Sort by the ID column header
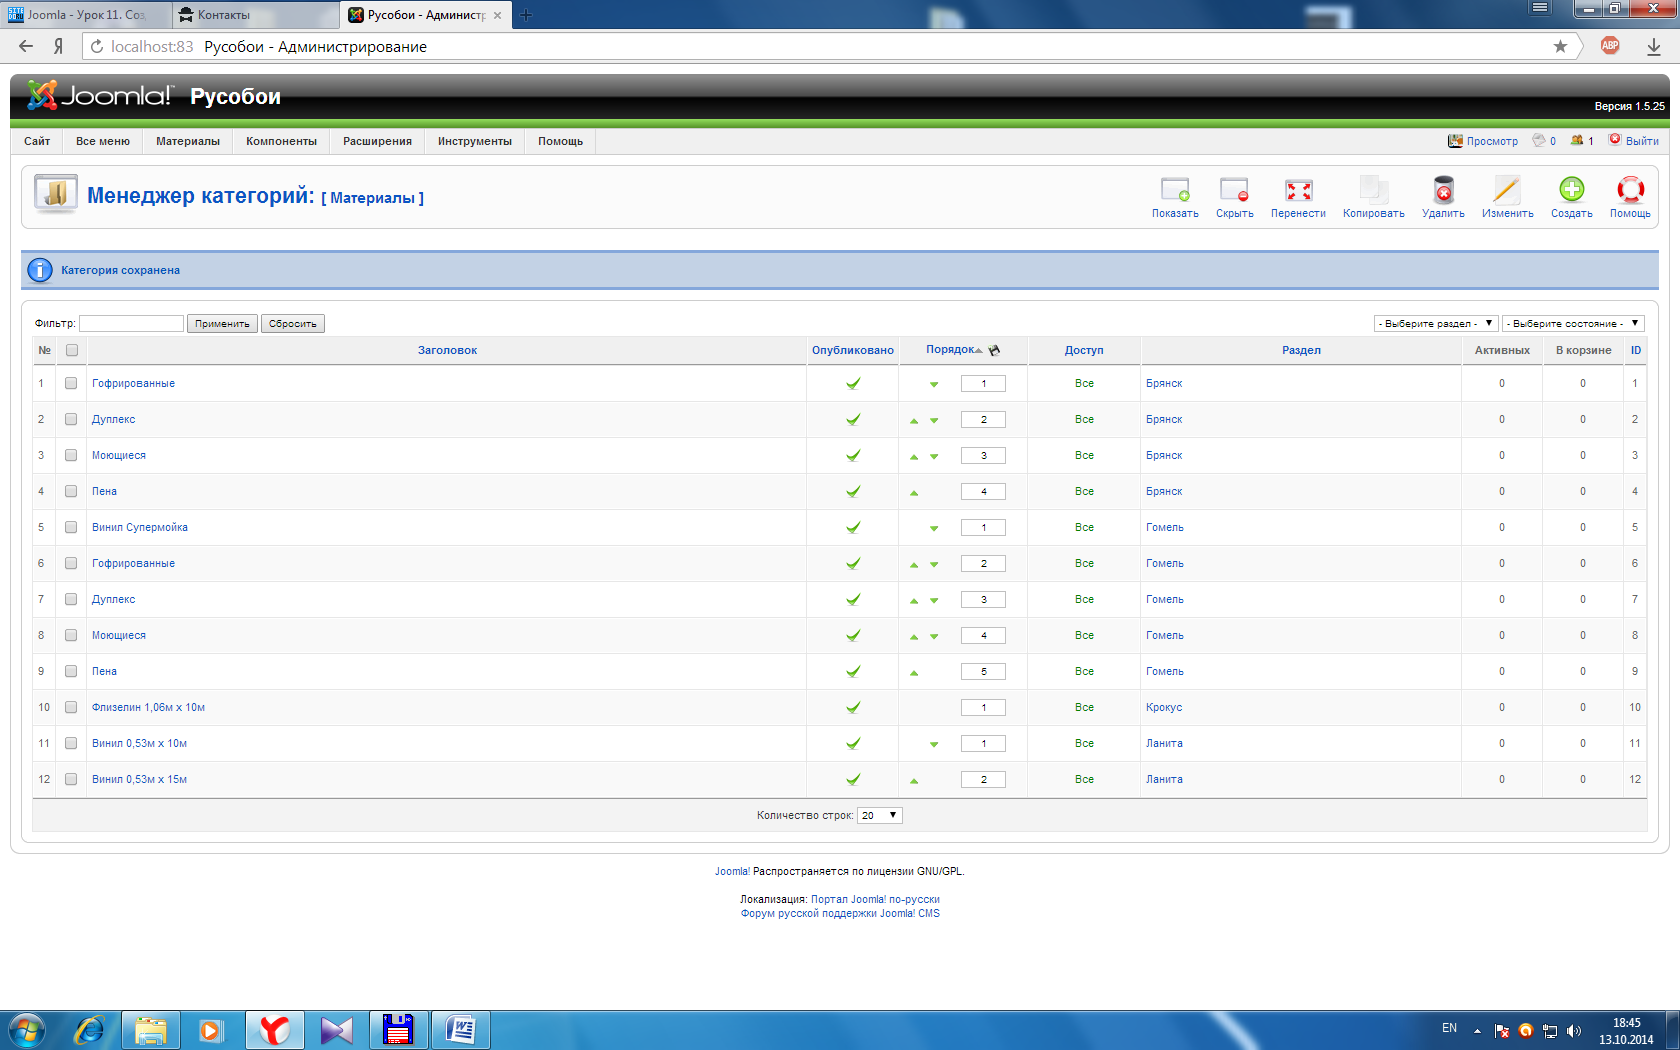 pyautogui.click(x=1636, y=350)
